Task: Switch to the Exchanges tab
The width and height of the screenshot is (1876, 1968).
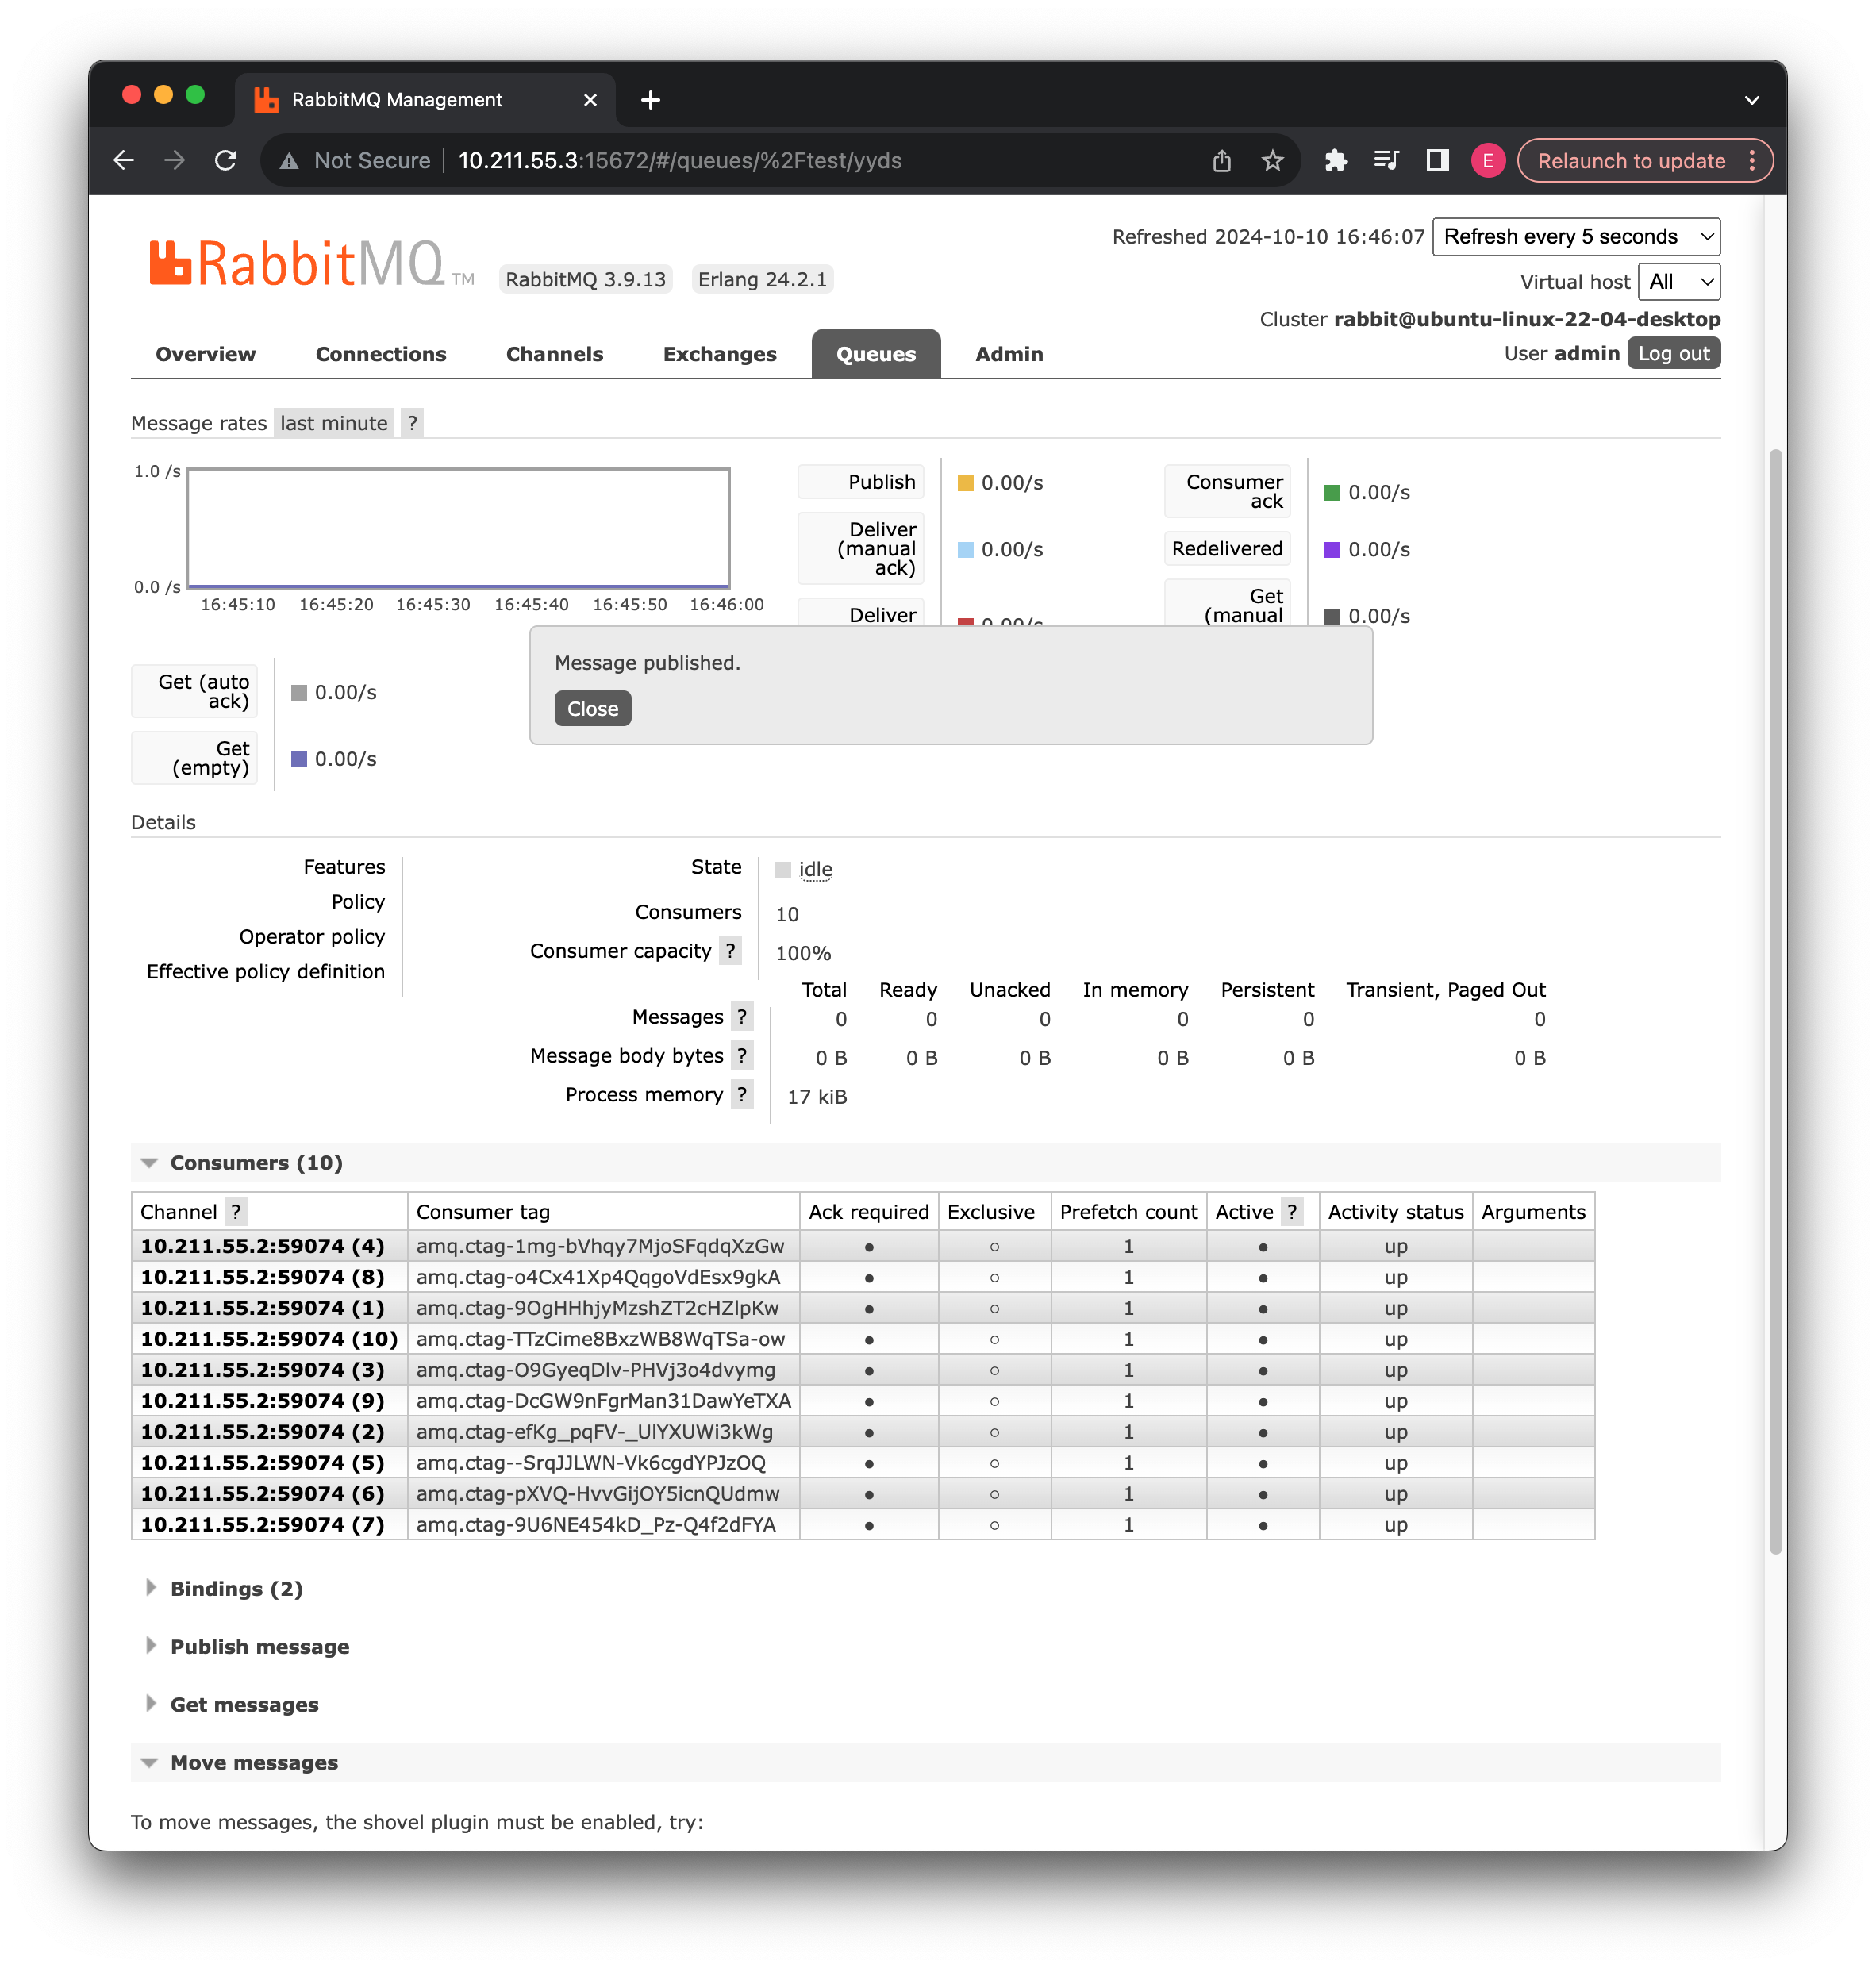Action: click(x=719, y=354)
